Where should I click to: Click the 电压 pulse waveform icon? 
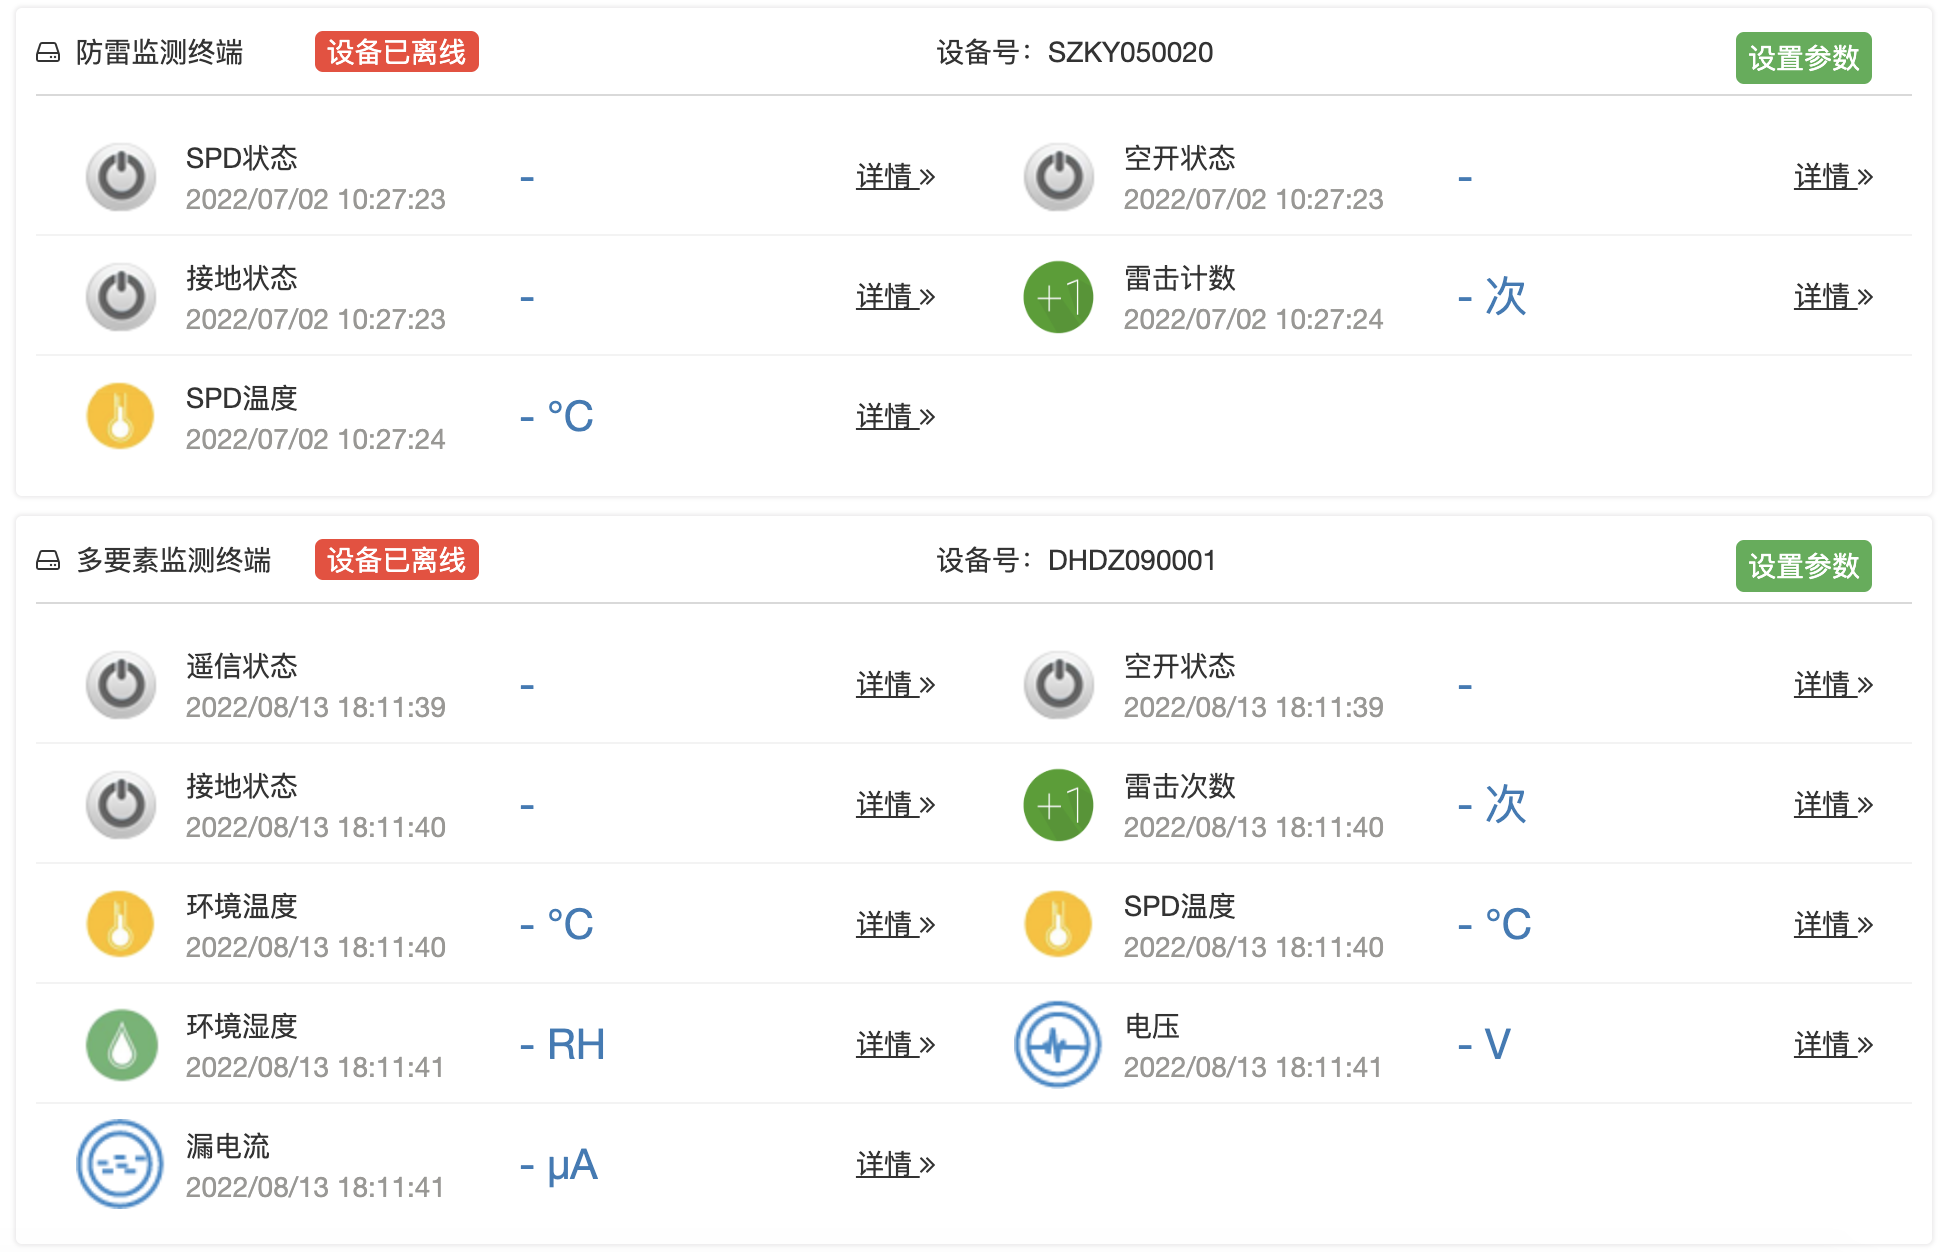pyautogui.click(x=1058, y=1045)
